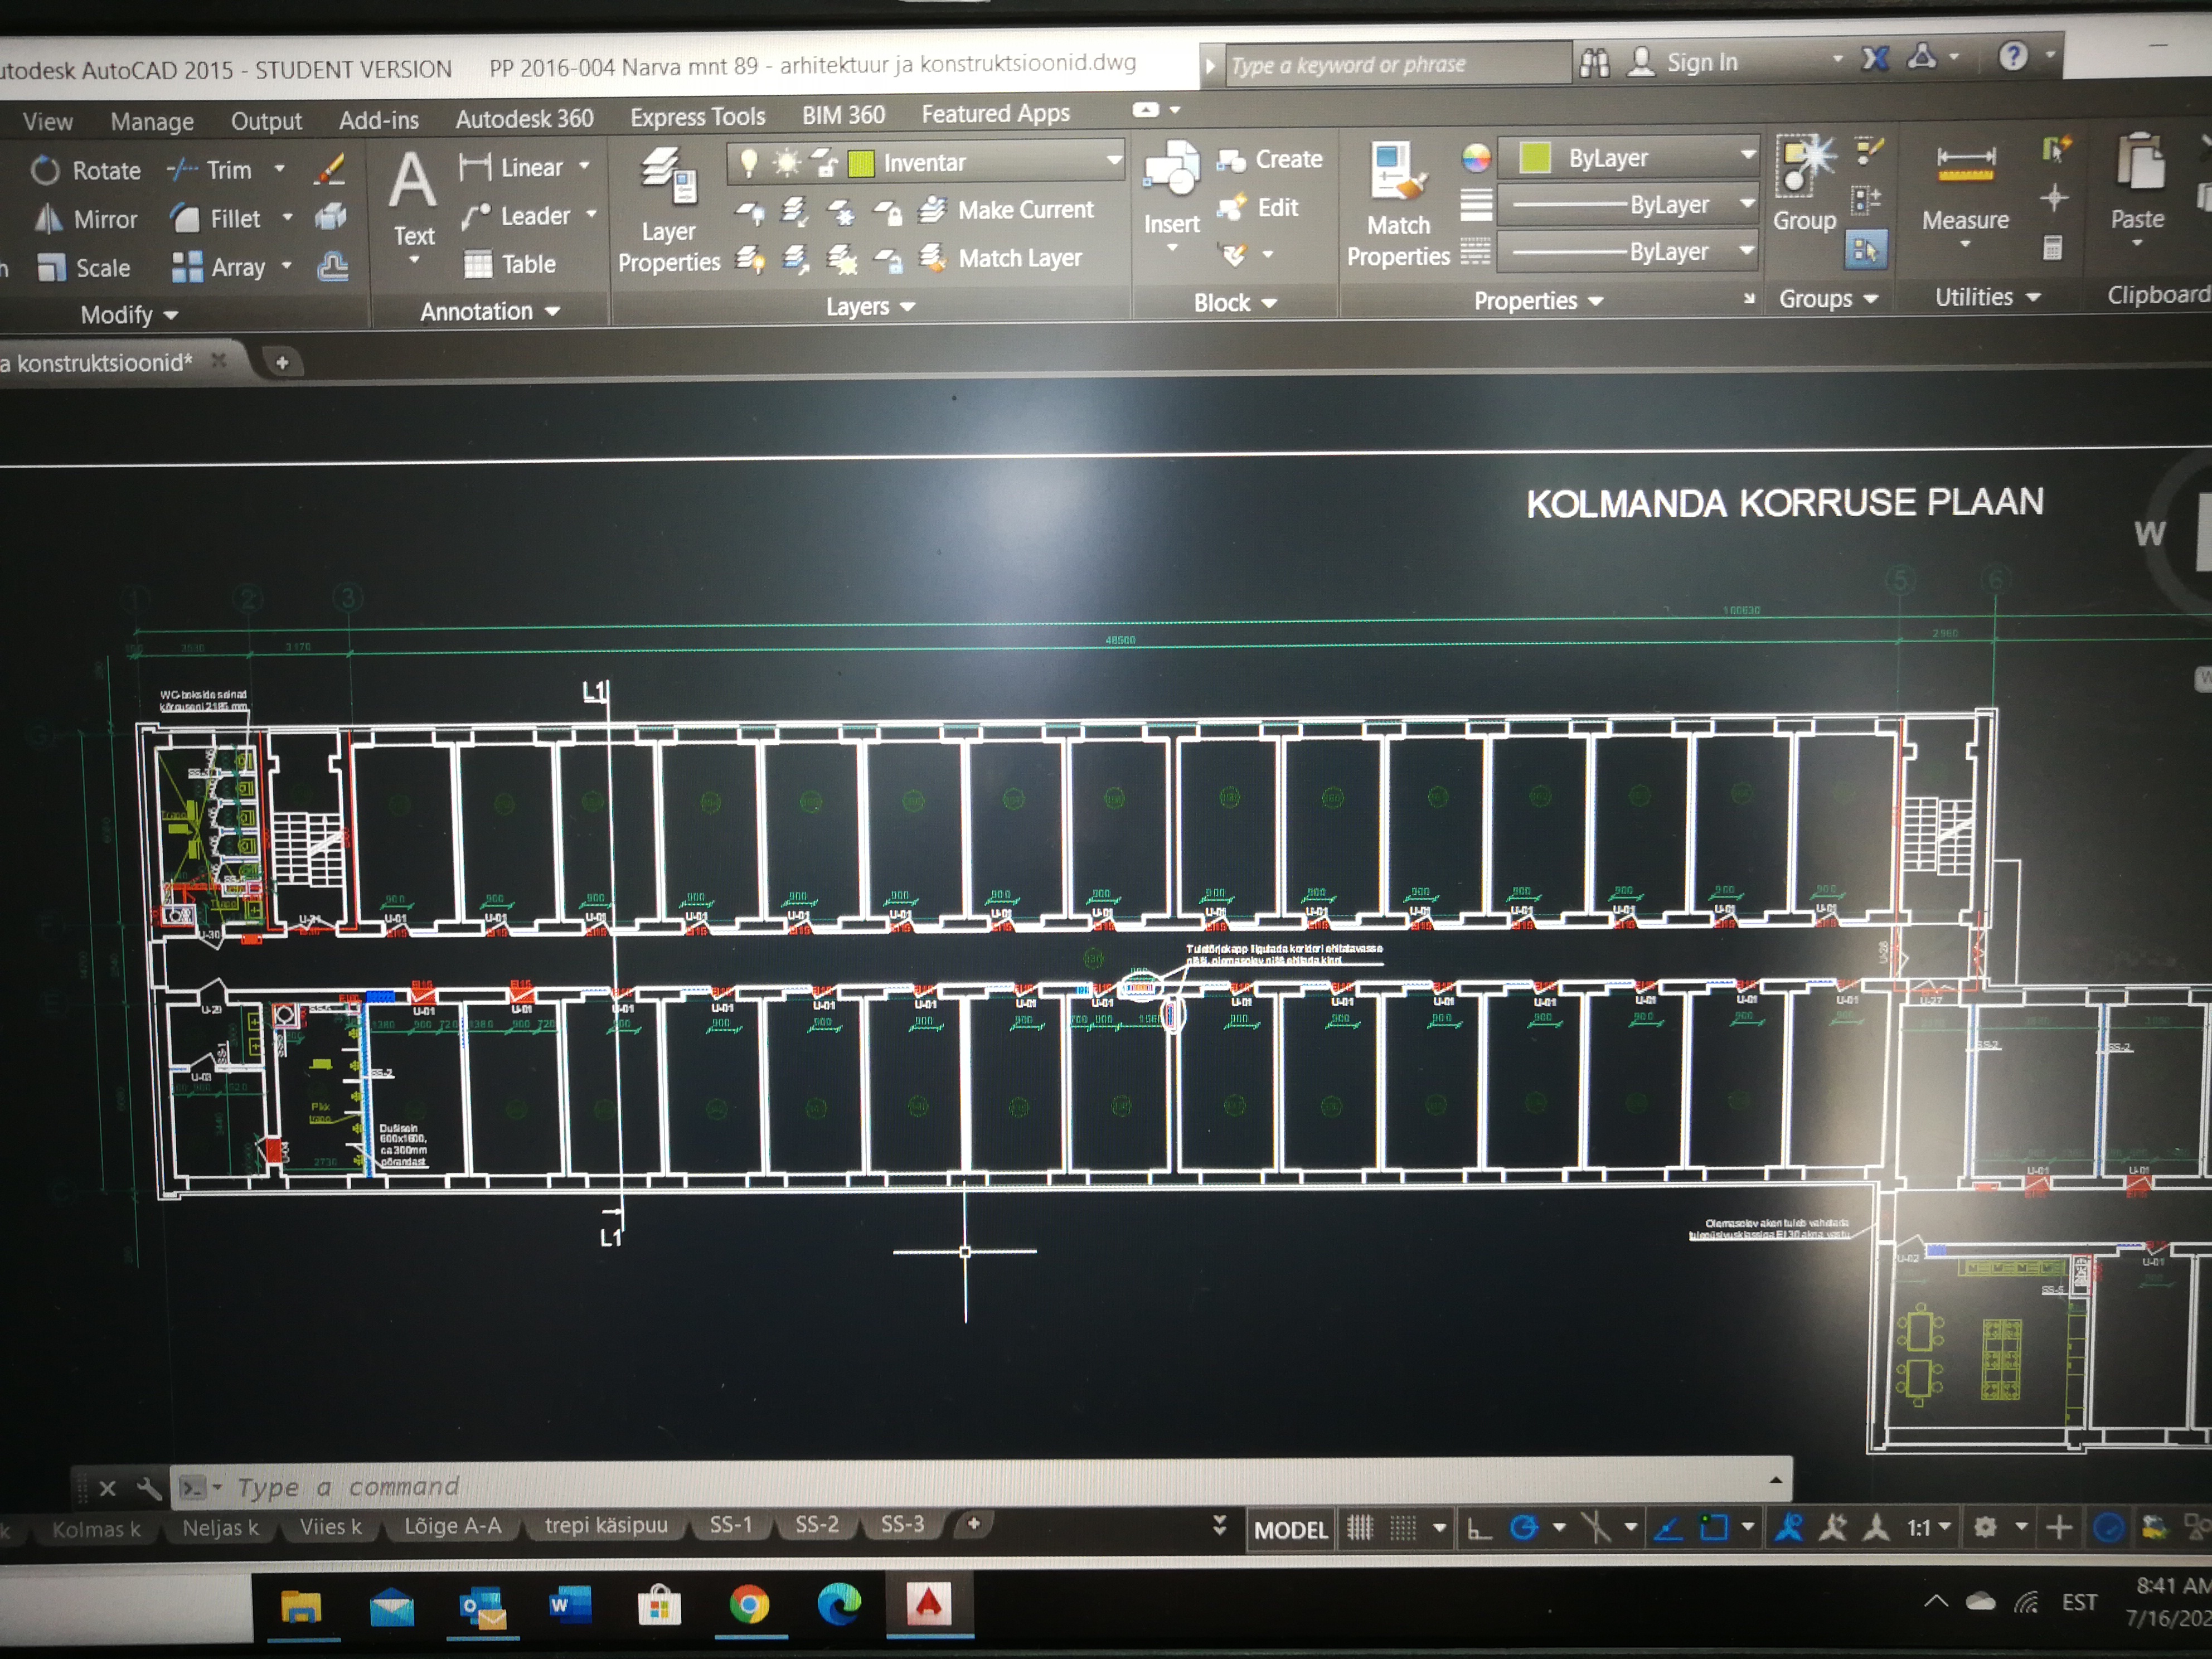Click Sign In link
This screenshot has width=2212, height=1659.
(x=1702, y=63)
